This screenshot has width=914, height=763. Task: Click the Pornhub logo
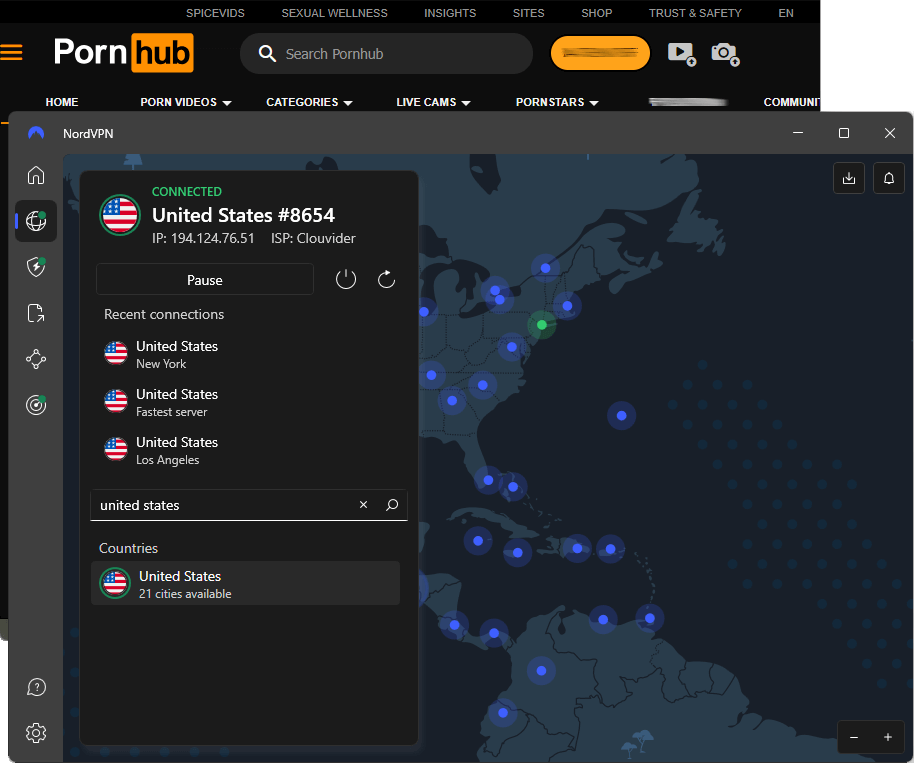[x=124, y=52]
